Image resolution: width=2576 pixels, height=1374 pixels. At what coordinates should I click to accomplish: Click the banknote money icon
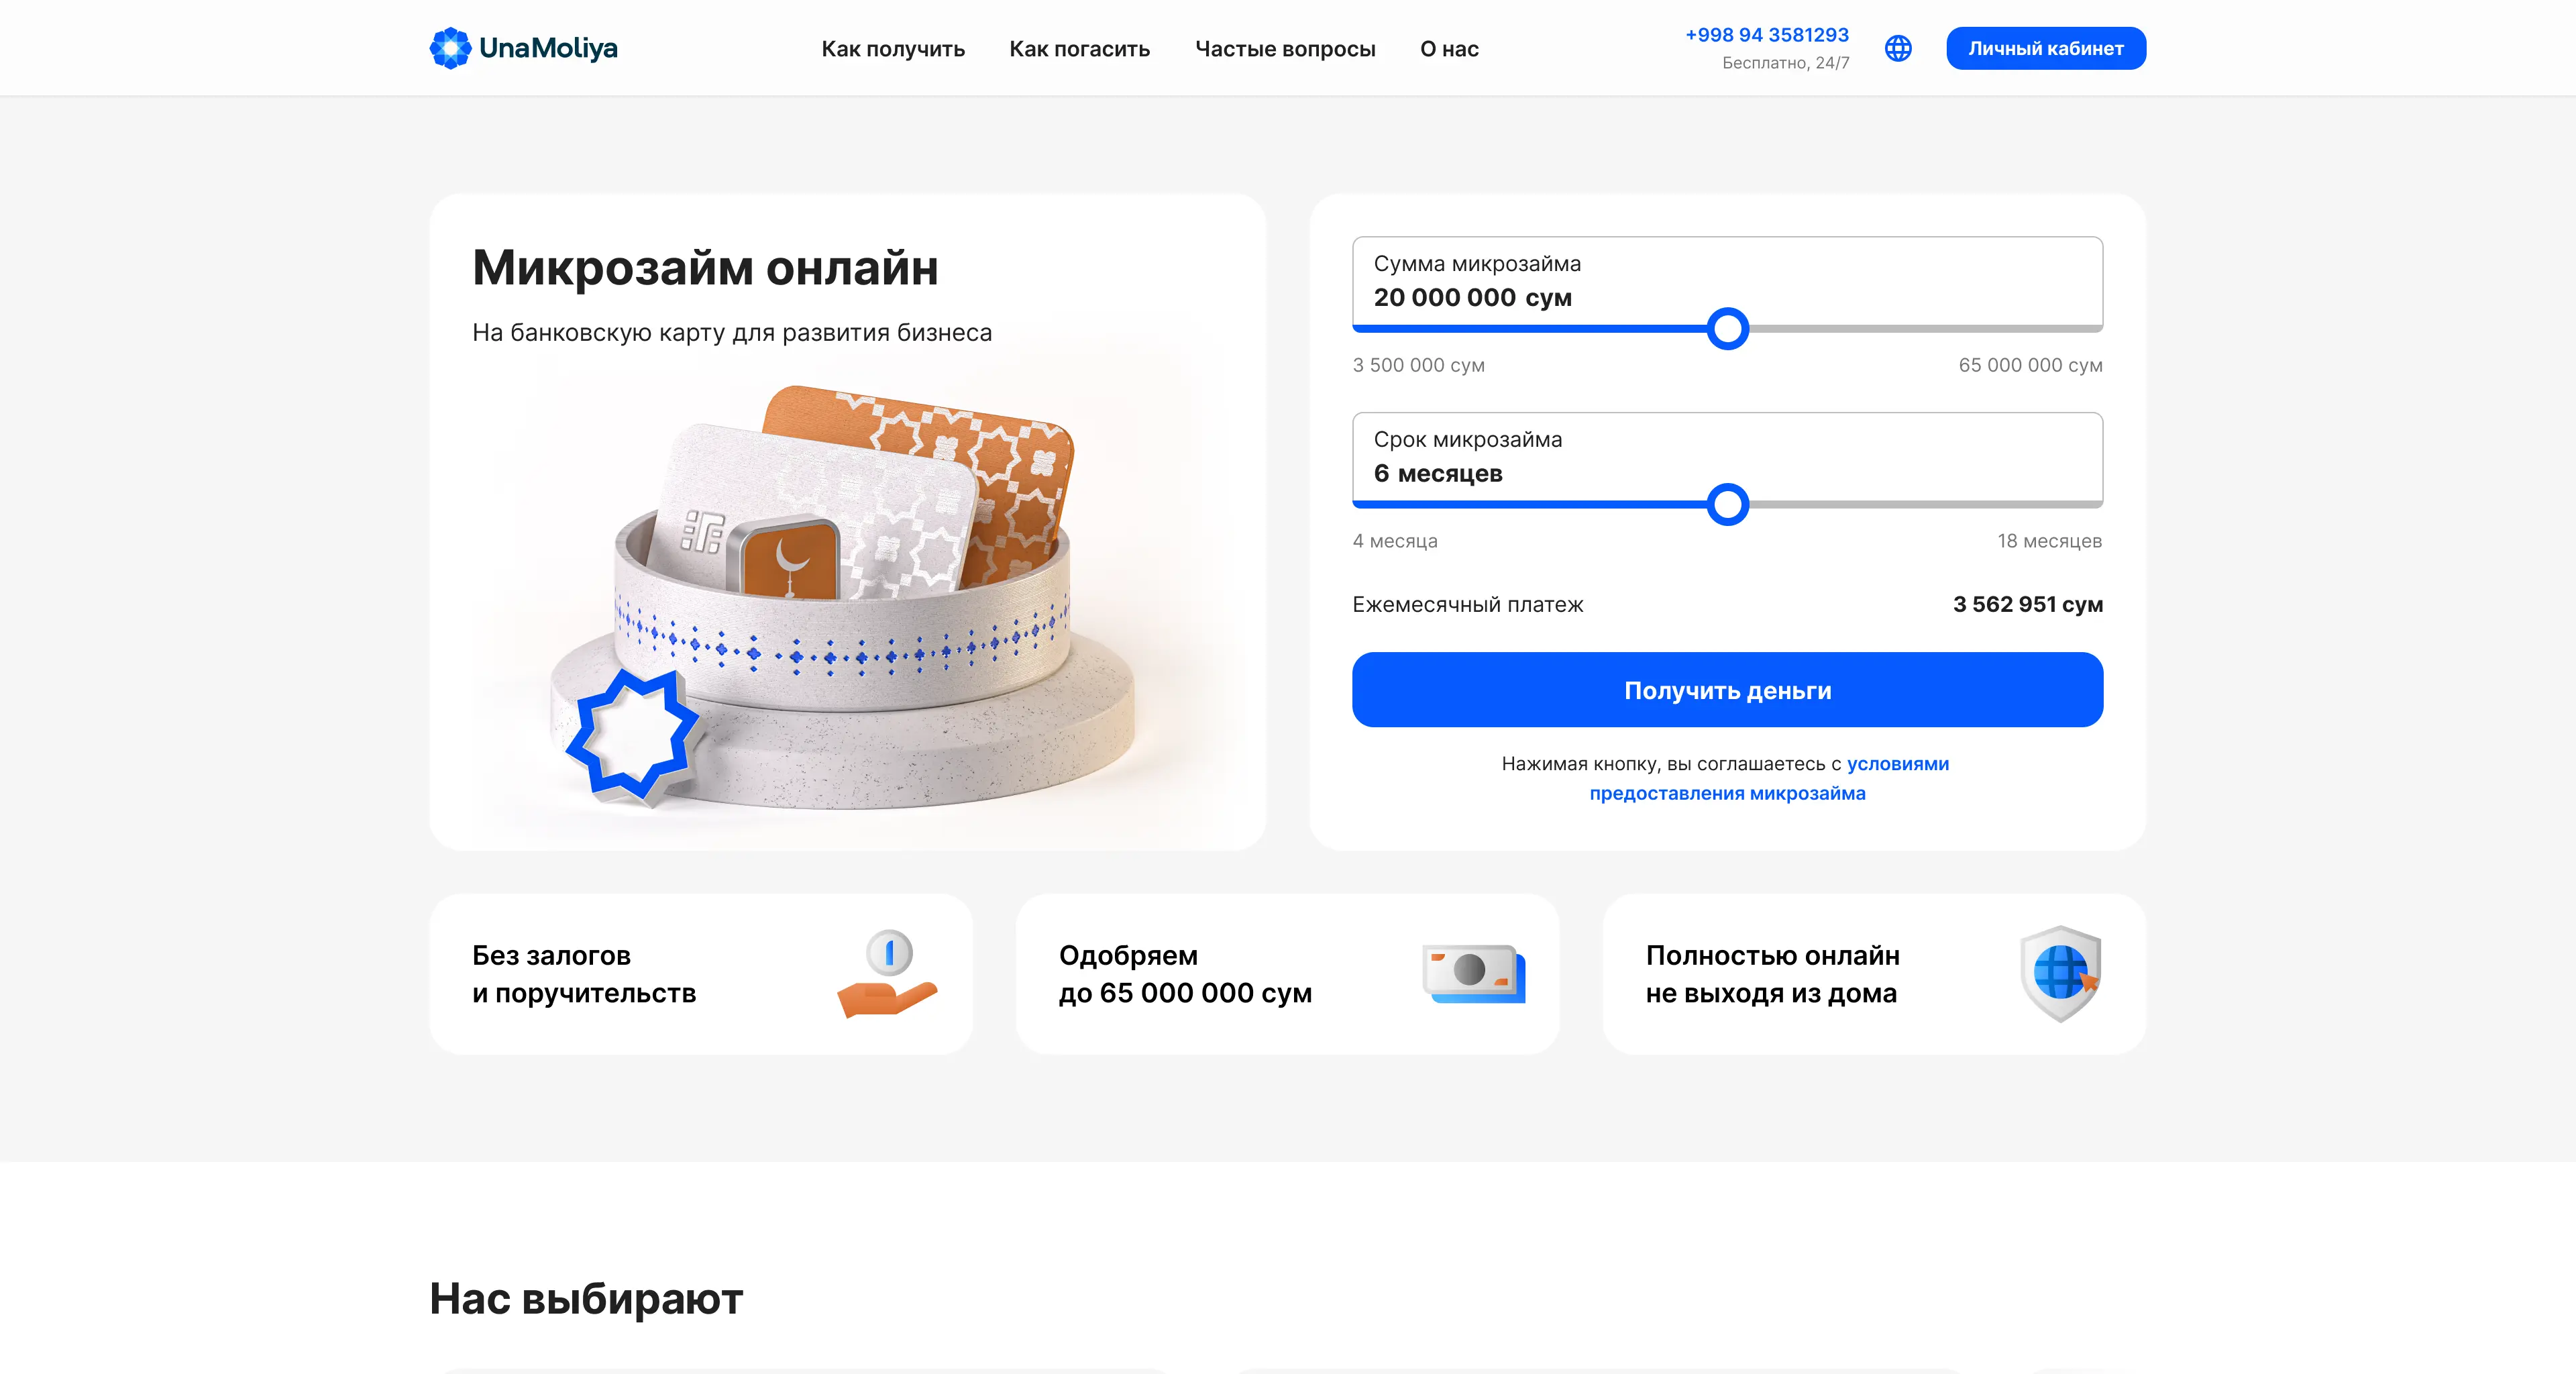click(x=1474, y=974)
